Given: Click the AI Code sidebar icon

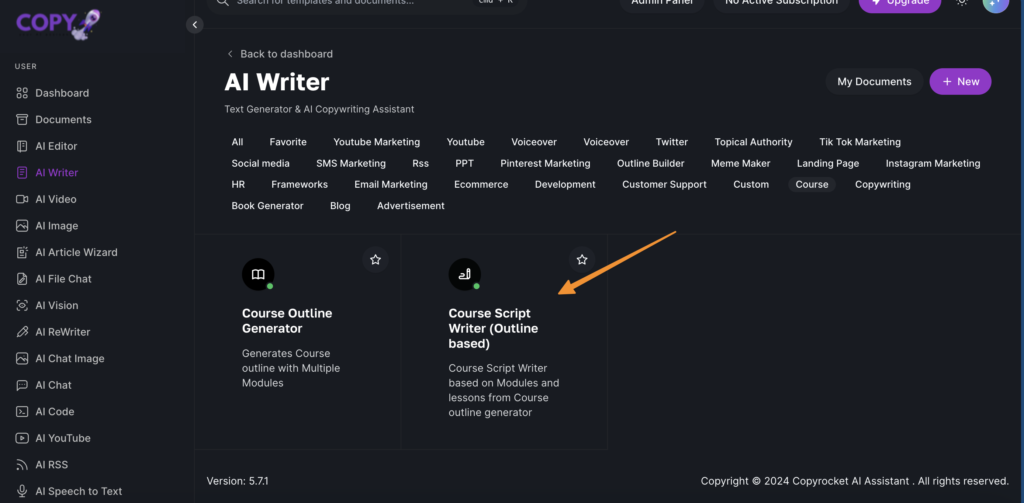Looking at the screenshot, I should pos(22,412).
